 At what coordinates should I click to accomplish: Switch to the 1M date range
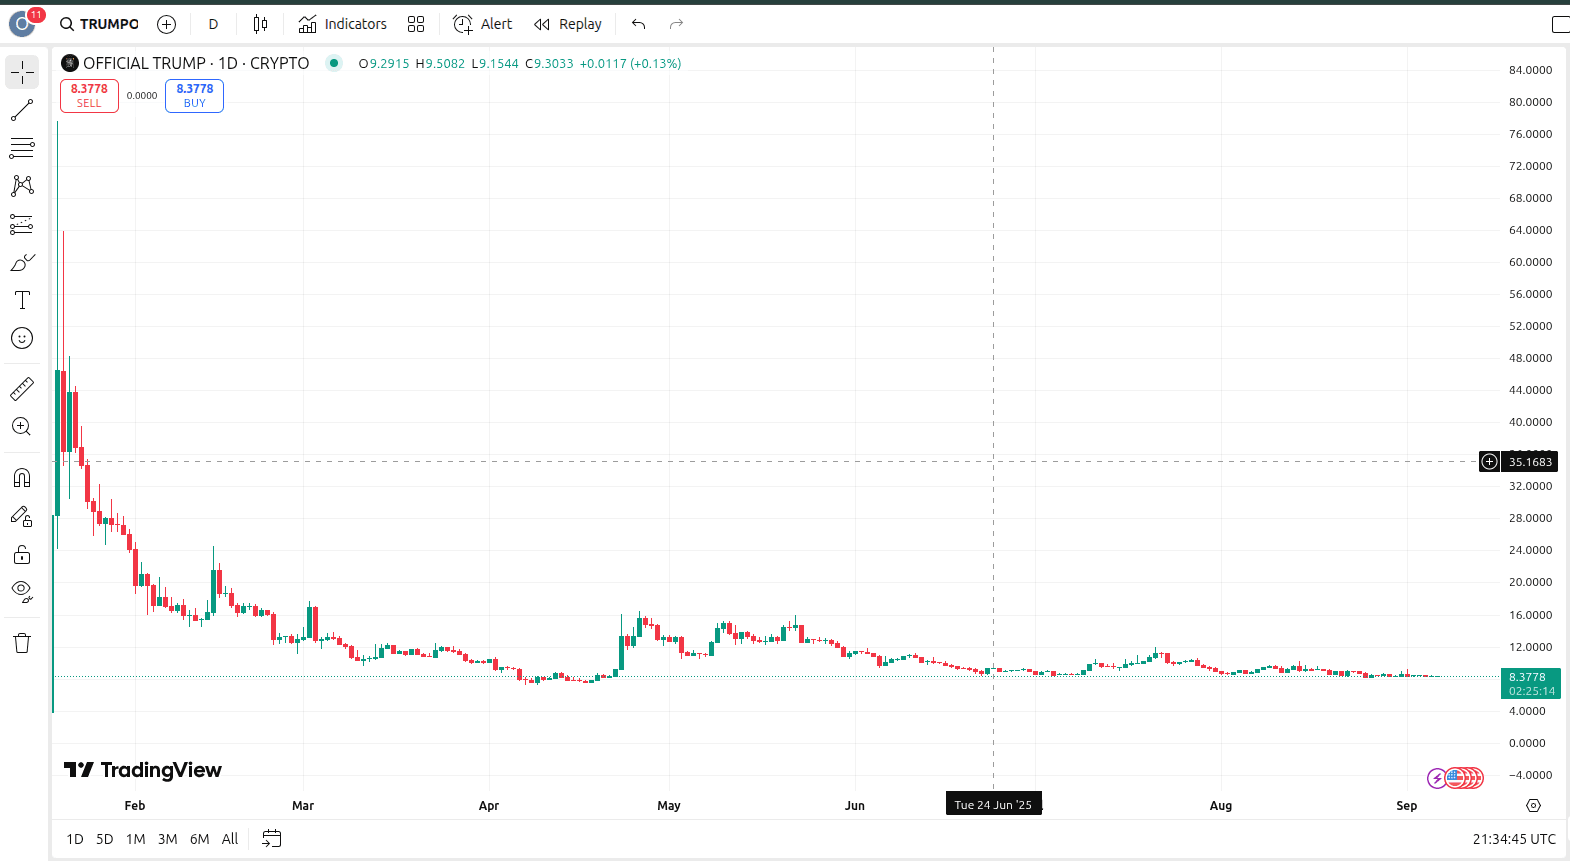tap(136, 839)
